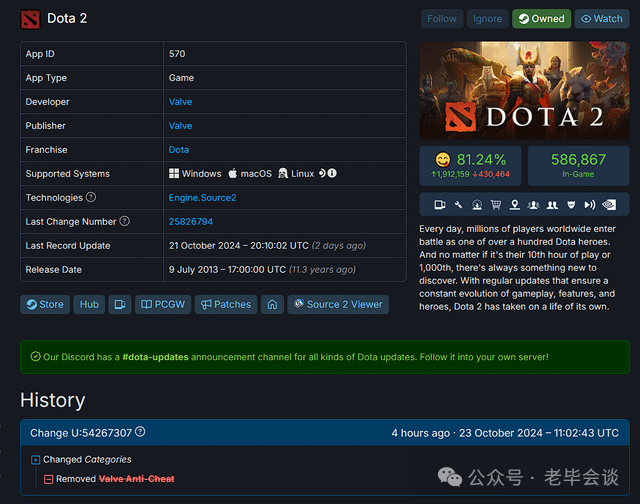The image size is (640, 504).
Task: Collapse the Changed Categories section
Action: pos(36,460)
